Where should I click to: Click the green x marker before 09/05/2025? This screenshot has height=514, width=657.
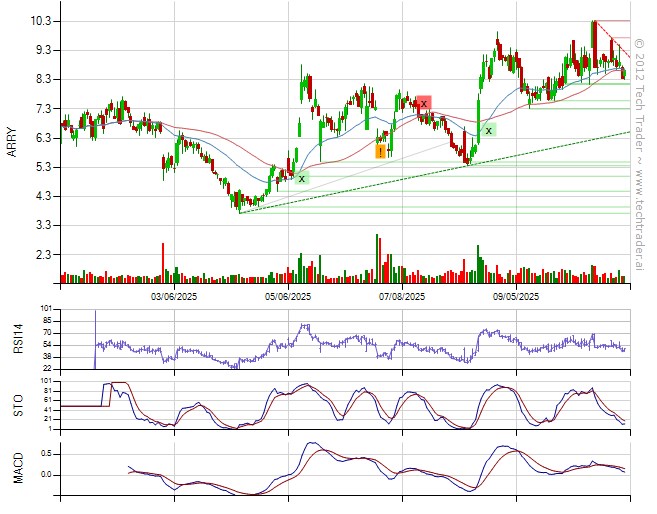point(488,130)
